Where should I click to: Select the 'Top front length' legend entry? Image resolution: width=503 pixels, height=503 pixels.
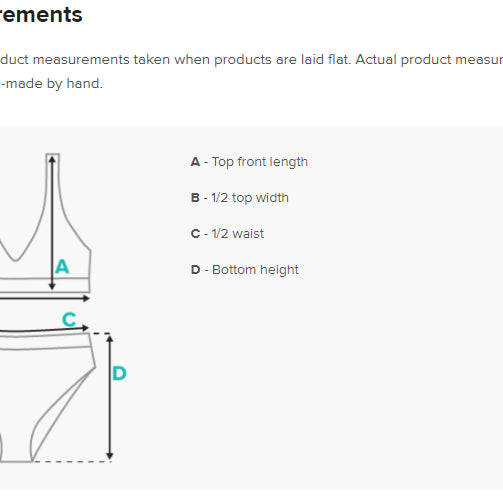tap(249, 162)
